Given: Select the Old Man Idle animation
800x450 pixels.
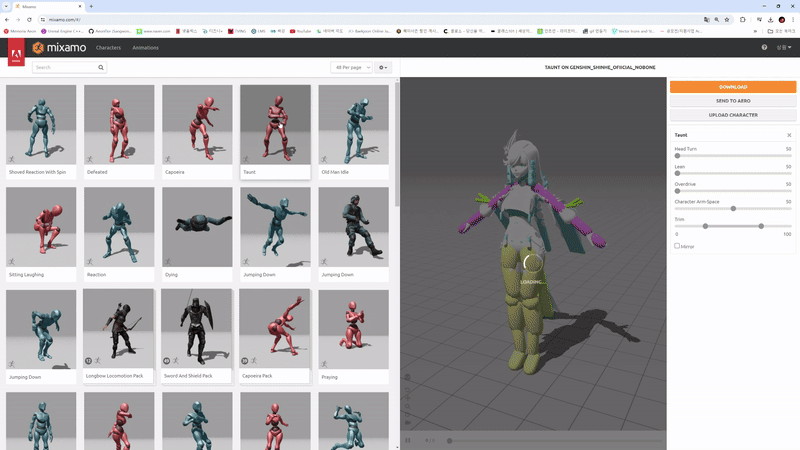Looking at the screenshot, I should pyautogui.click(x=353, y=132).
